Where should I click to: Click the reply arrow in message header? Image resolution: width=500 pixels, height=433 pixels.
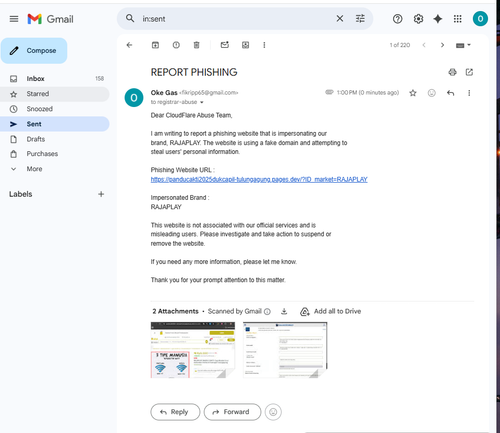tap(450, 93)
